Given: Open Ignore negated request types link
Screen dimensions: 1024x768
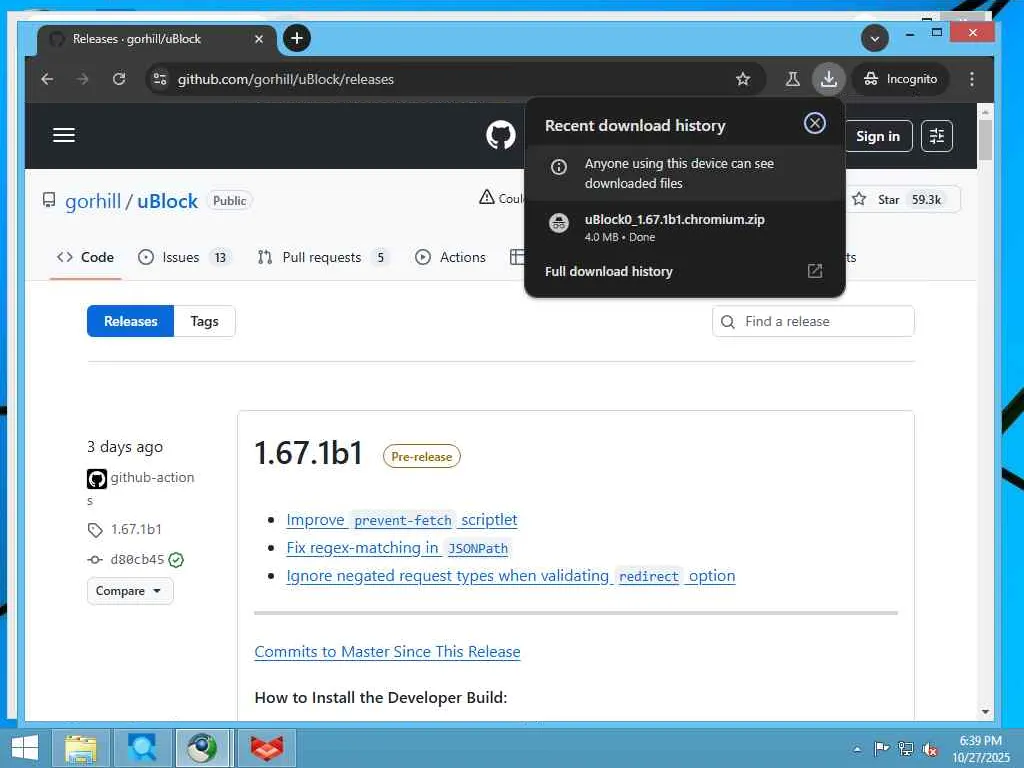Looking at the screenshot, I should (x=511, y=576).
